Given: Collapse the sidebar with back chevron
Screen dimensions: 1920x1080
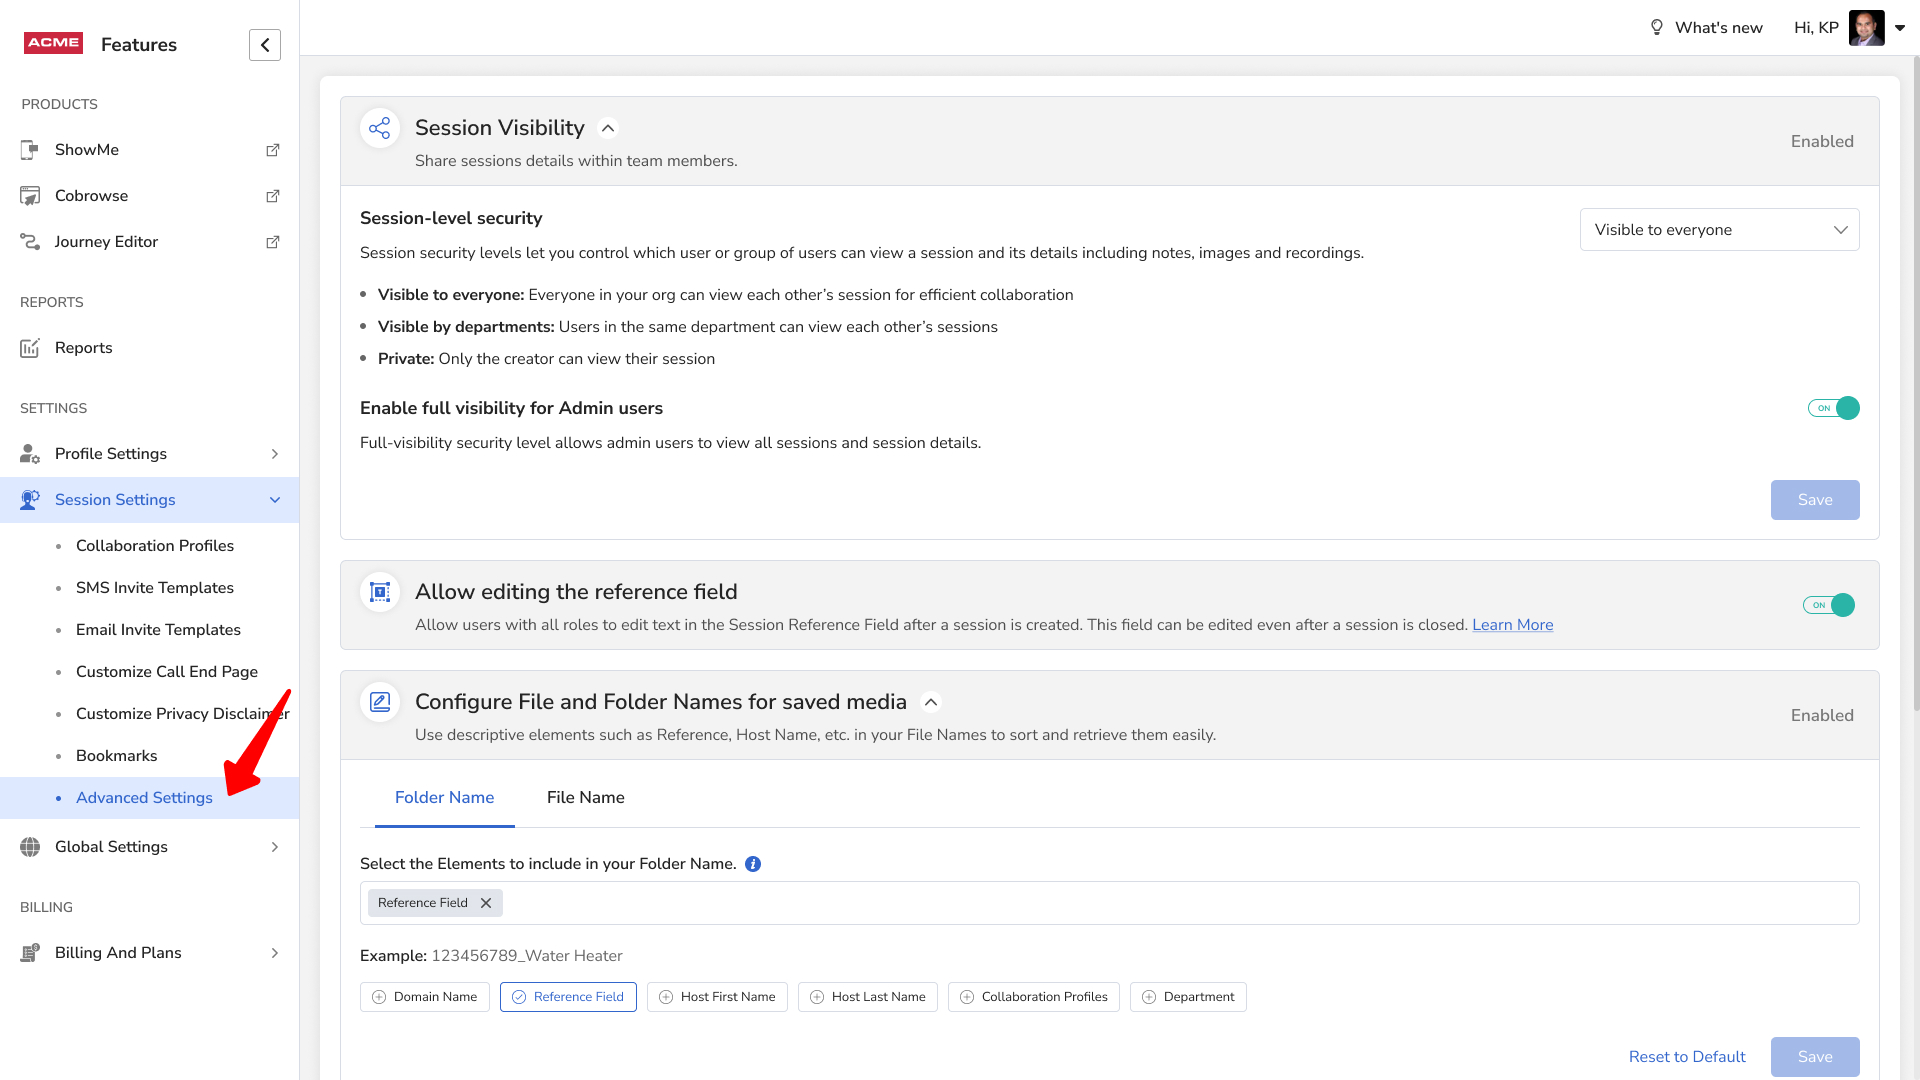Looking at the screenshot, I should 265,45.
